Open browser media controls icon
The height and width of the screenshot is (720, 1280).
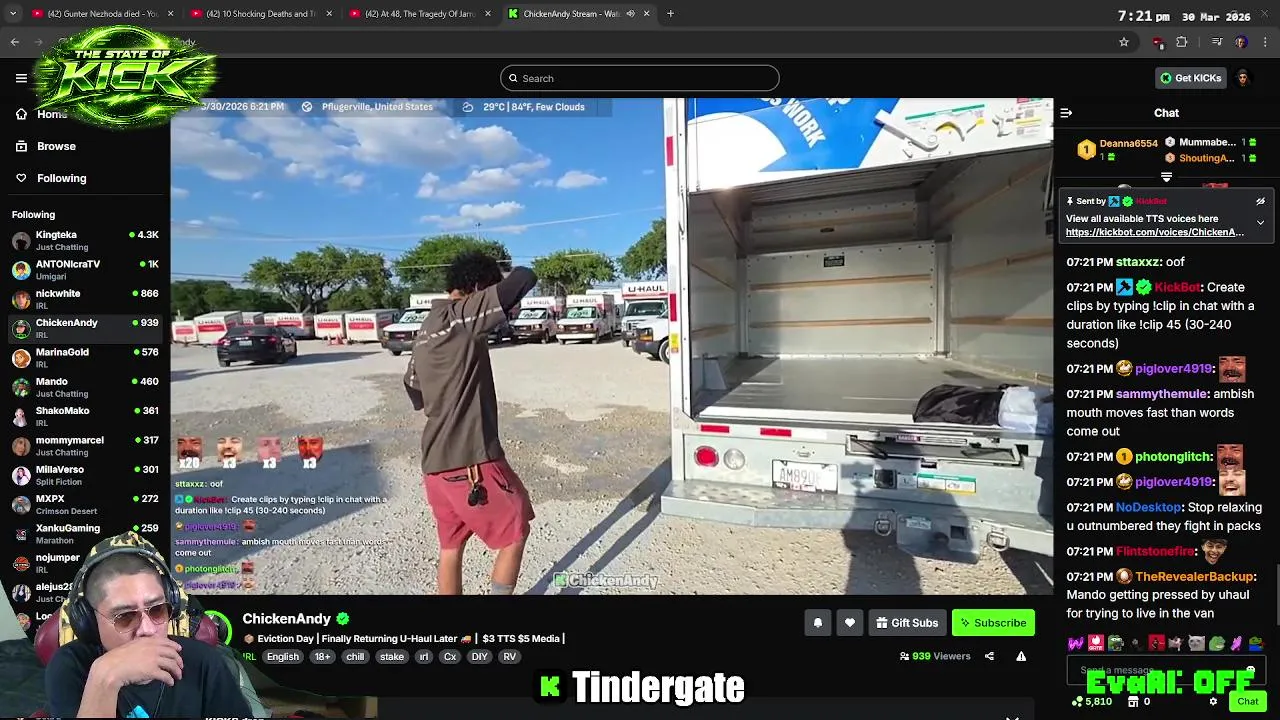coord(1217,42)
